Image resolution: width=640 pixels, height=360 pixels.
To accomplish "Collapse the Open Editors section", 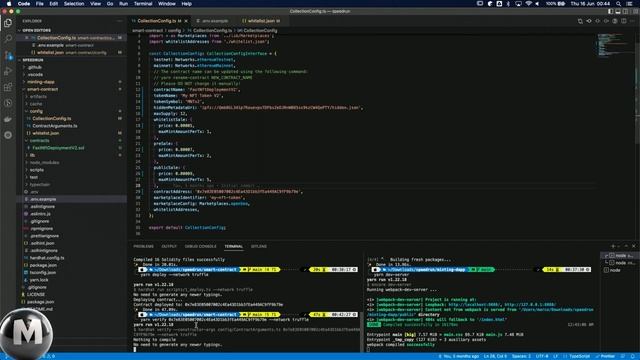I will tap(37, 30).
